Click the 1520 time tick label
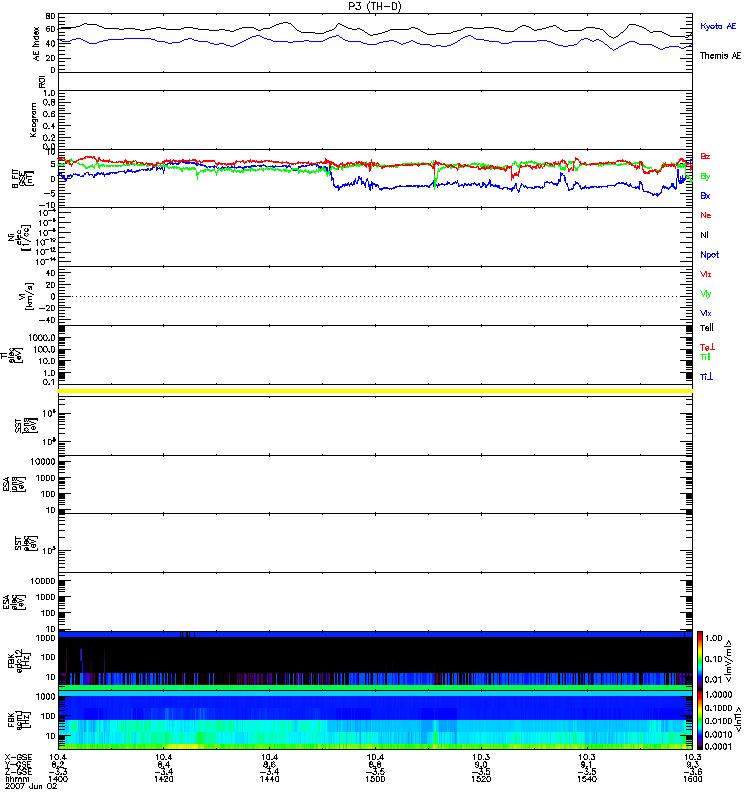Viewport: 750px width, 800px height. tap(481, 779)
